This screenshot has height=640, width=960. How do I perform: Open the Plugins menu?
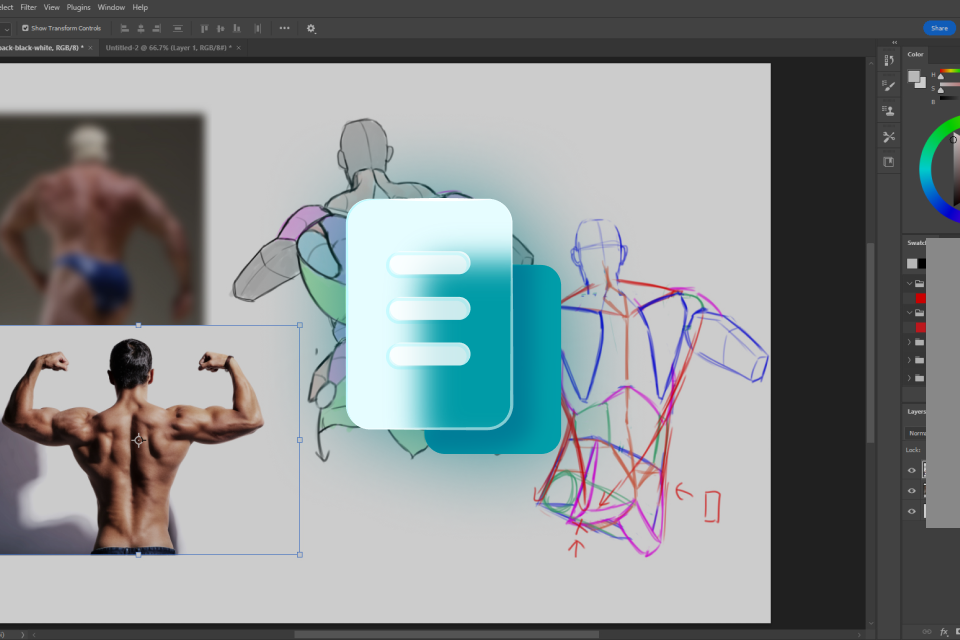(x=78, y=7)
